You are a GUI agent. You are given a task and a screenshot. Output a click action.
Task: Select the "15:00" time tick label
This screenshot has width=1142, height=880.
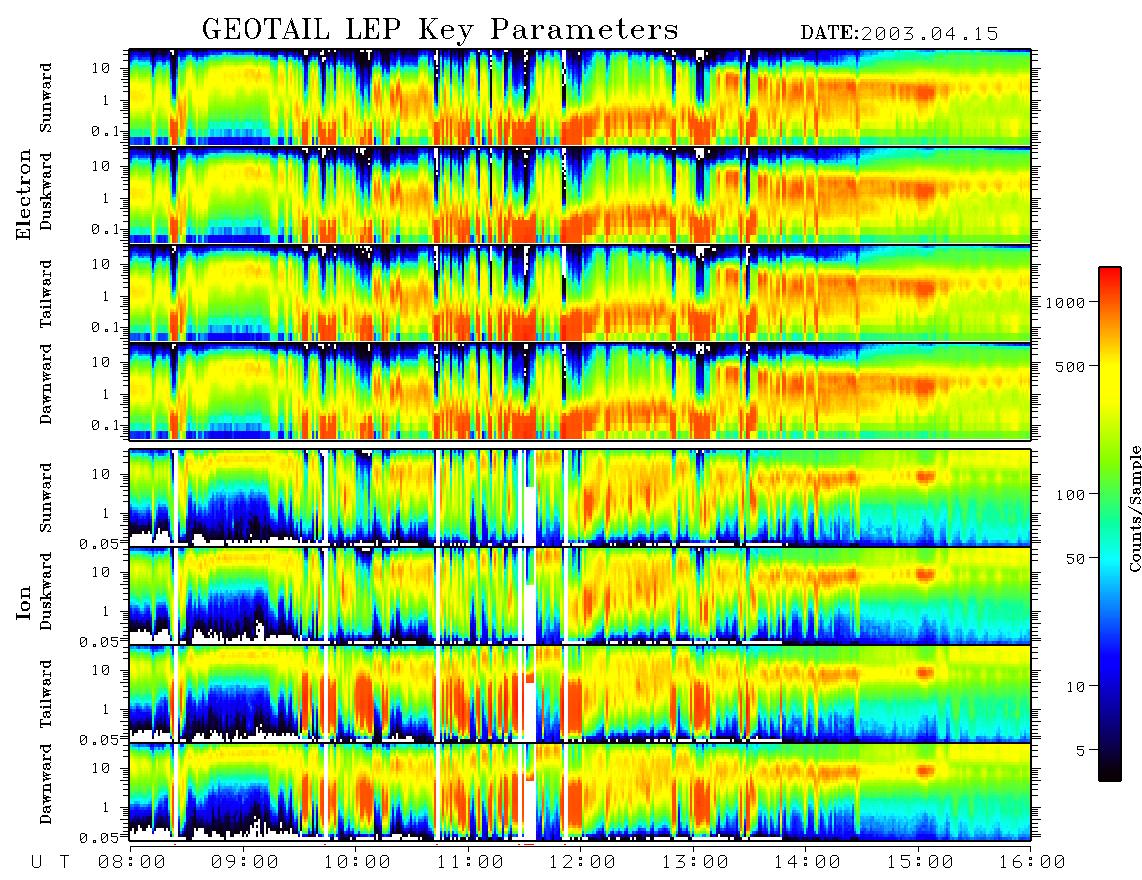coord(920,862)
